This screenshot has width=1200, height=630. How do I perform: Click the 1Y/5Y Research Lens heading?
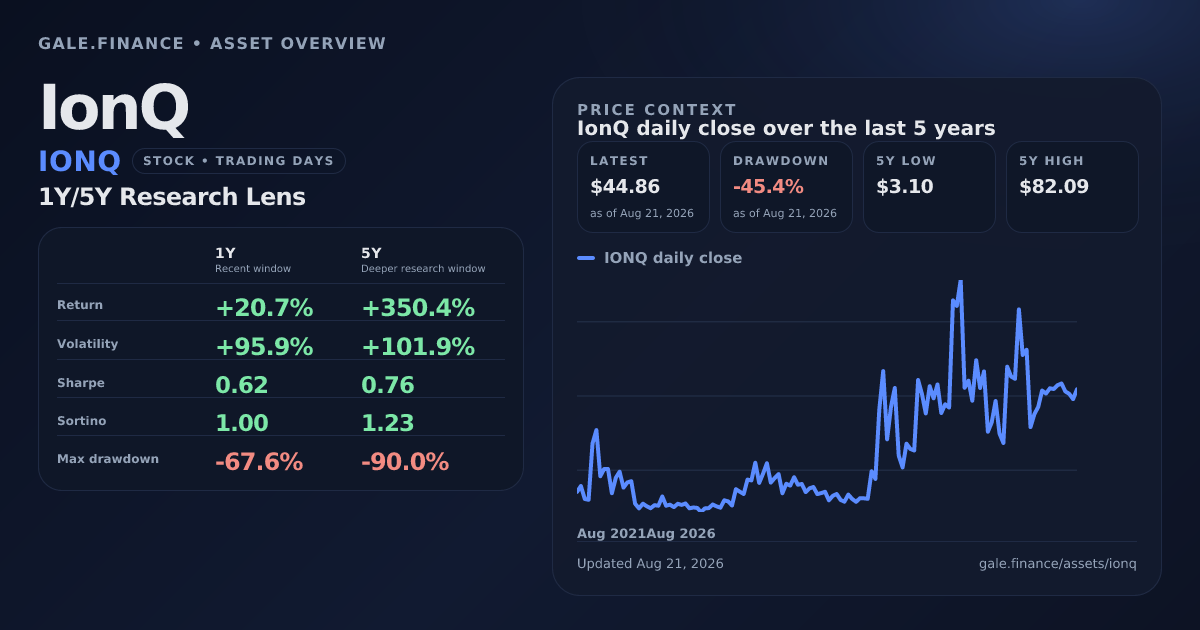pos(172,197)
